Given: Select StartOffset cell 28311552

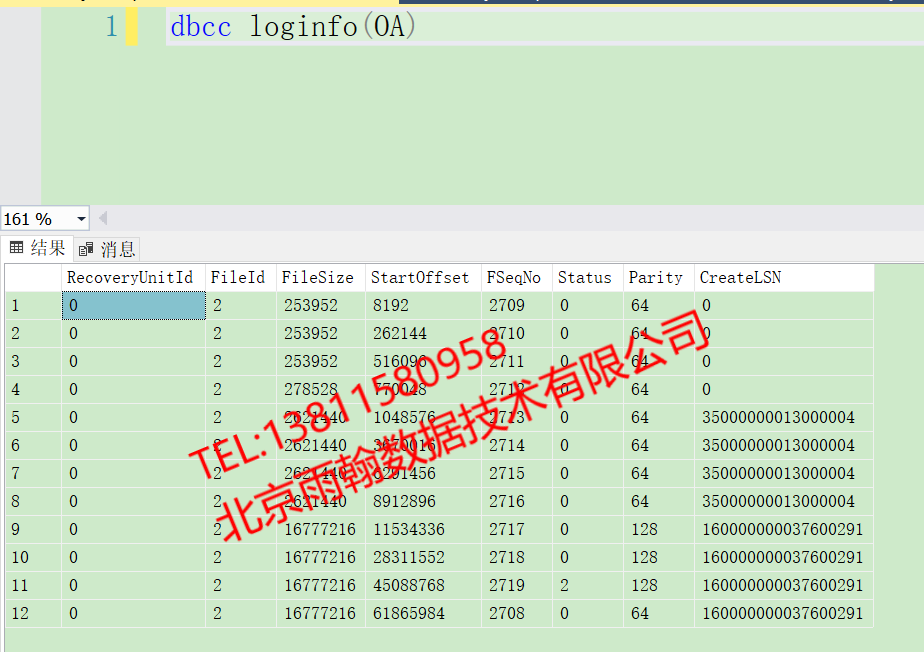Looking at the screenshot, I should pos(423,558).
